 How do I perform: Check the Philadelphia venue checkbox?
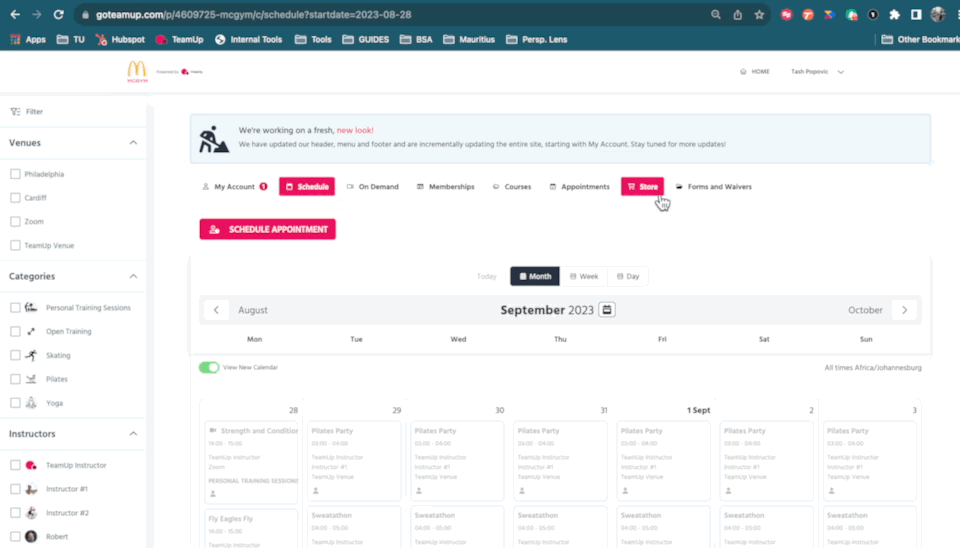click(x=15, y=174)
